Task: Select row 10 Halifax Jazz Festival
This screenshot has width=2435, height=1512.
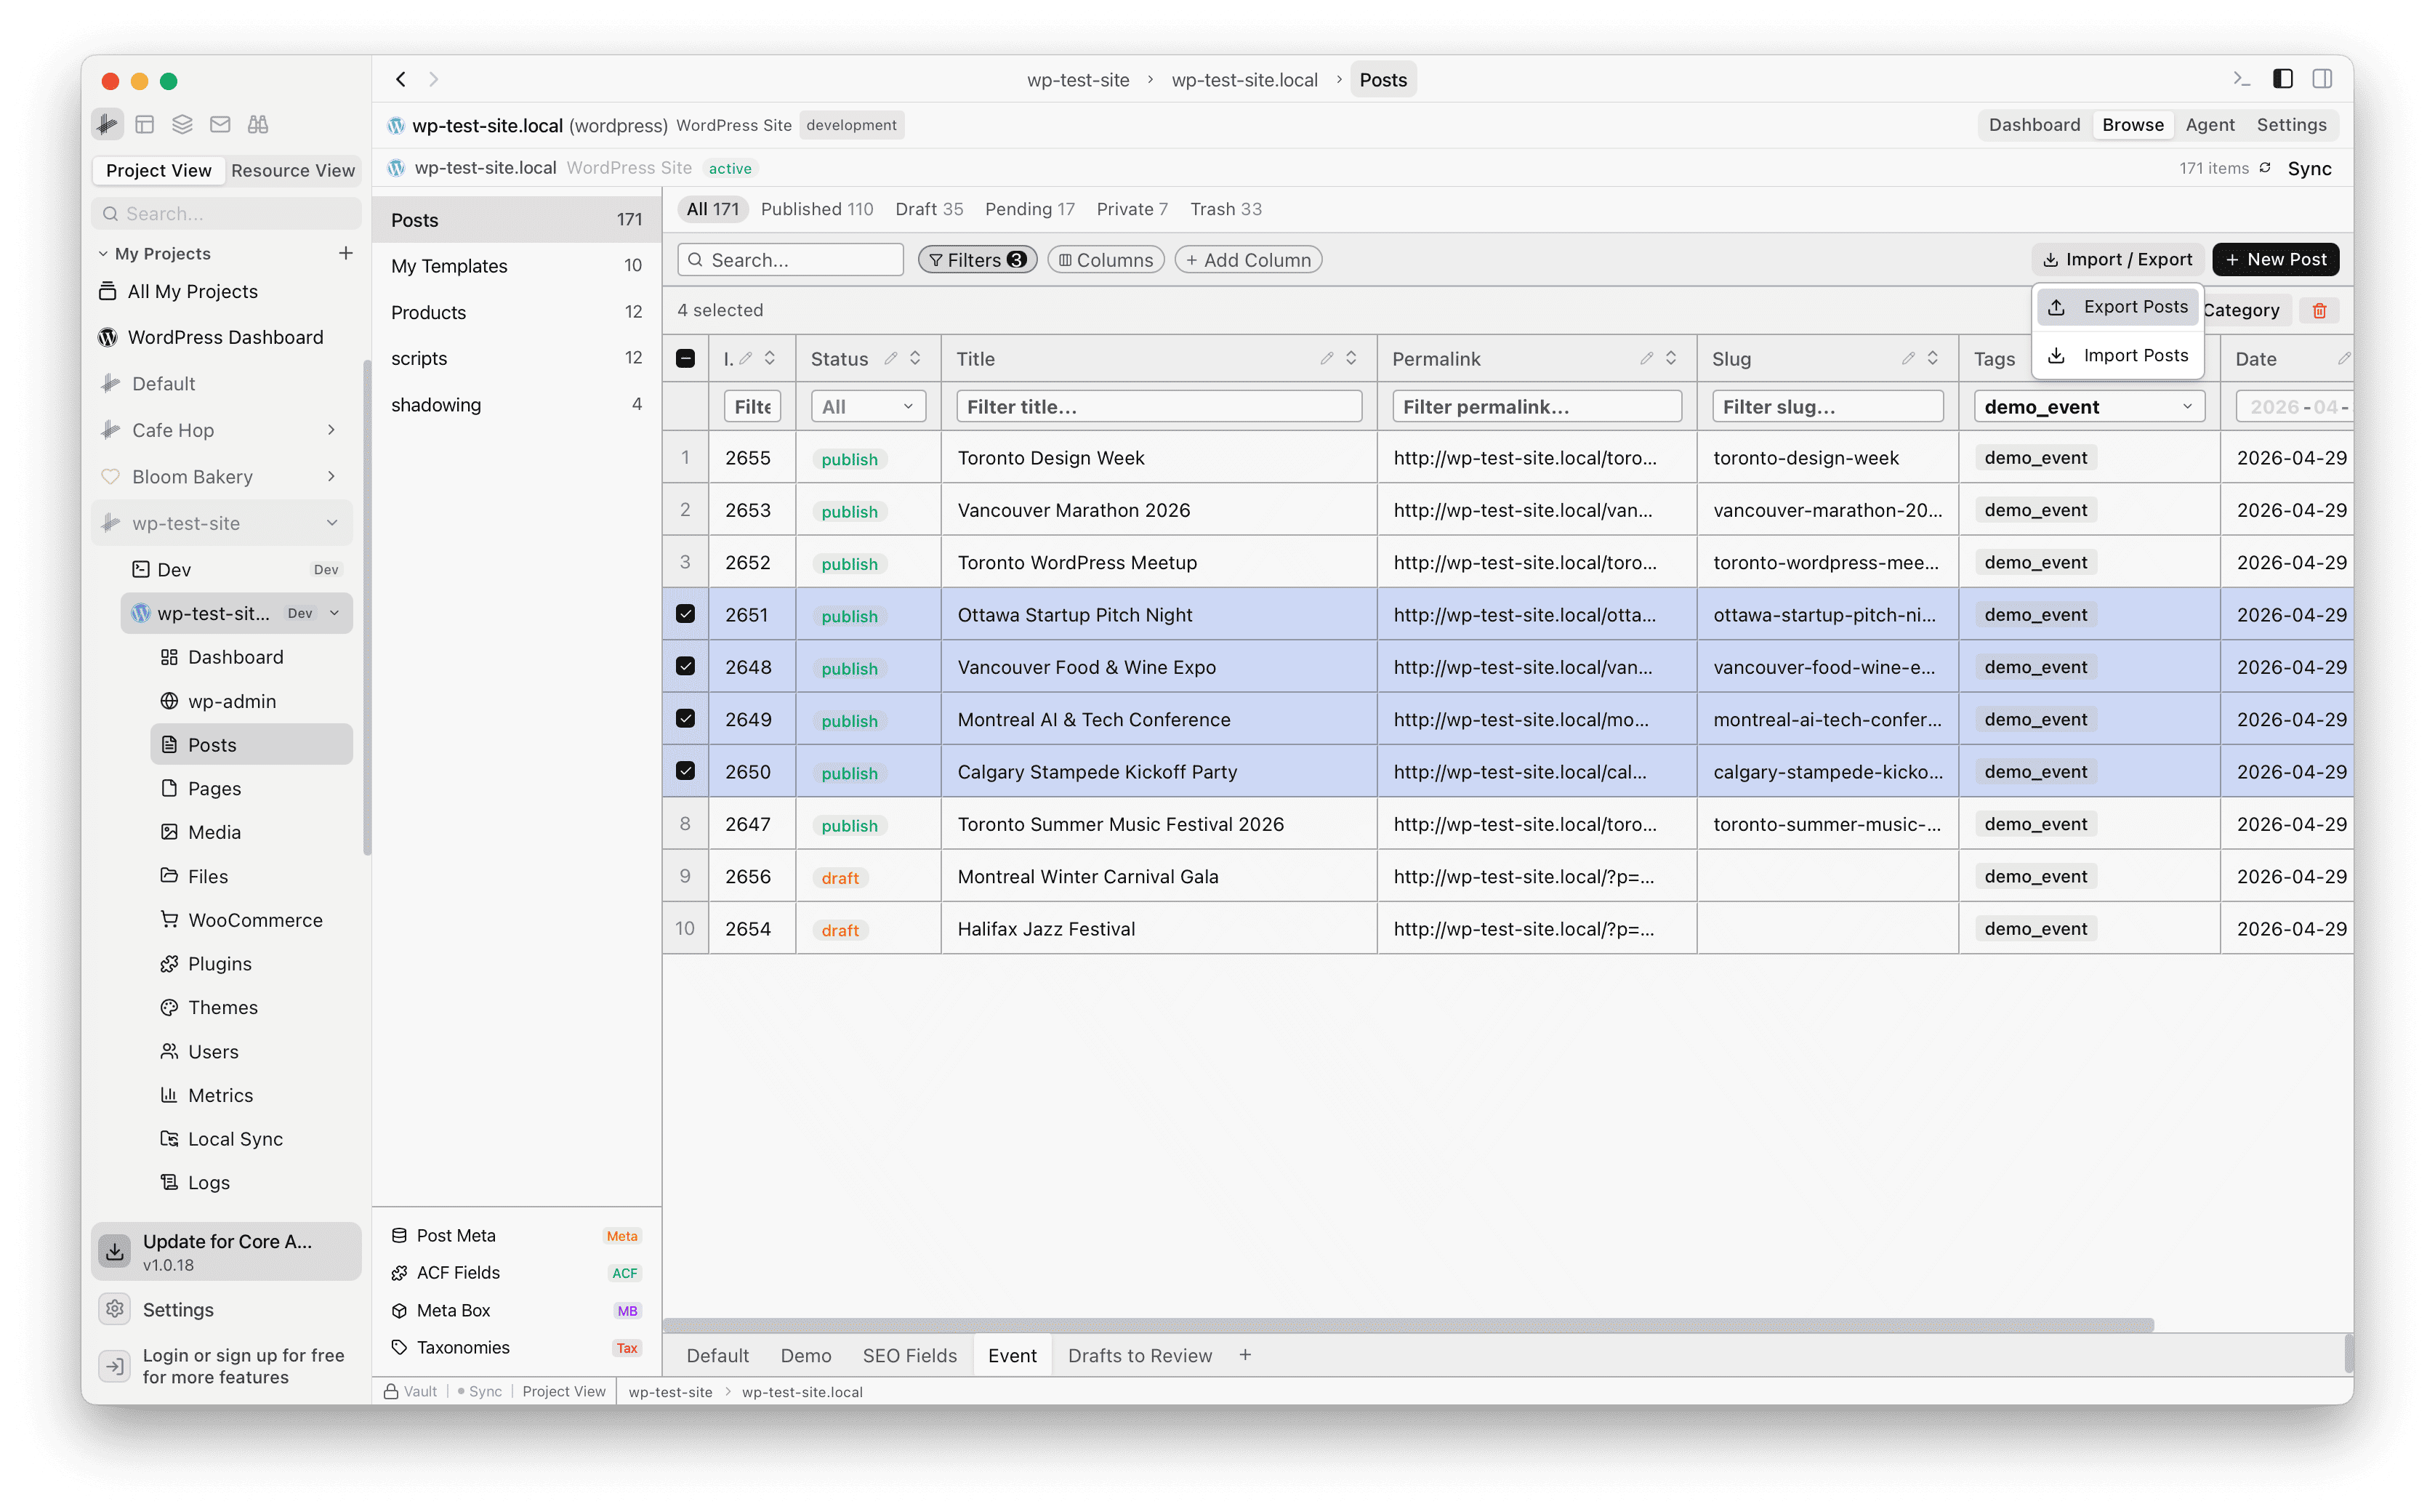Action: (685, 928)
